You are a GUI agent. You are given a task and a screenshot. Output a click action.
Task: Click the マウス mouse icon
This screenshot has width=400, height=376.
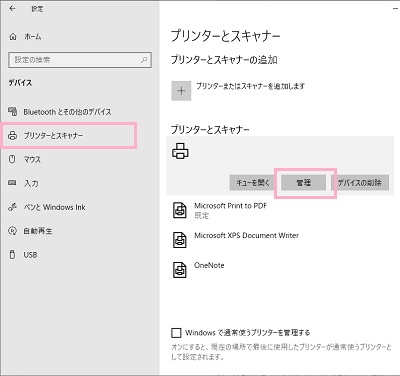[12, 159]
